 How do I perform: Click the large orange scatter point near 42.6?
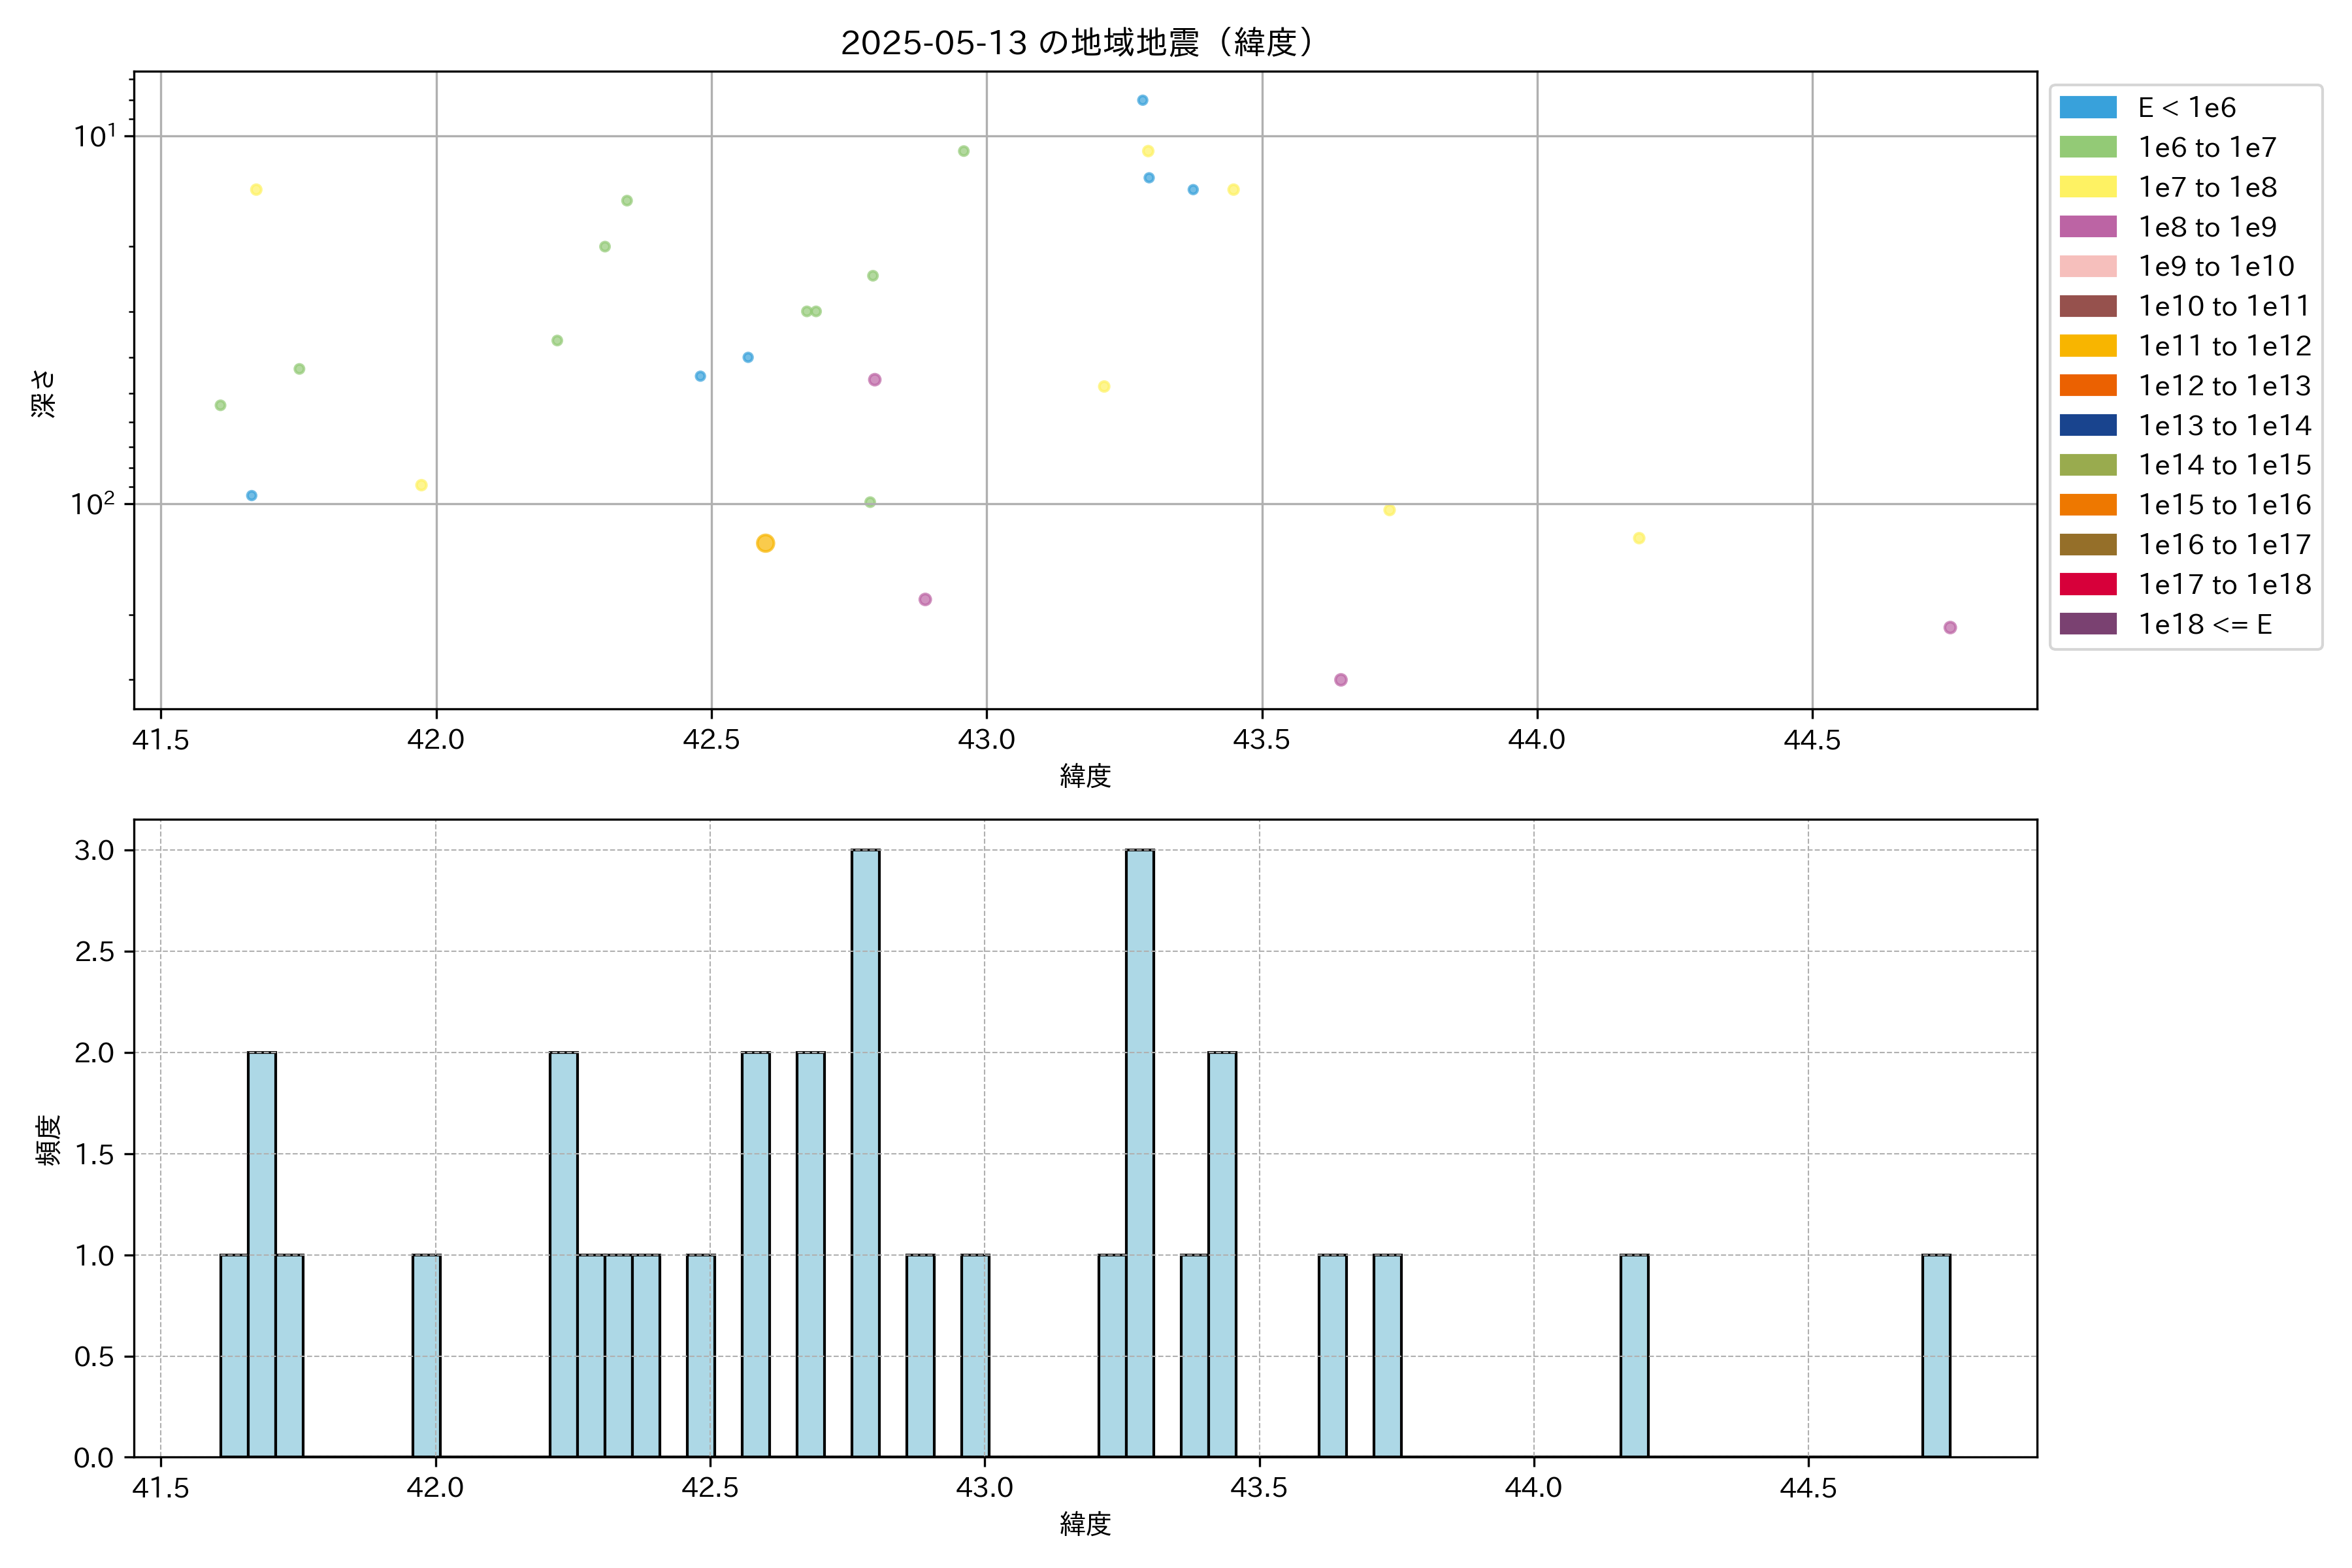[765, 543]
